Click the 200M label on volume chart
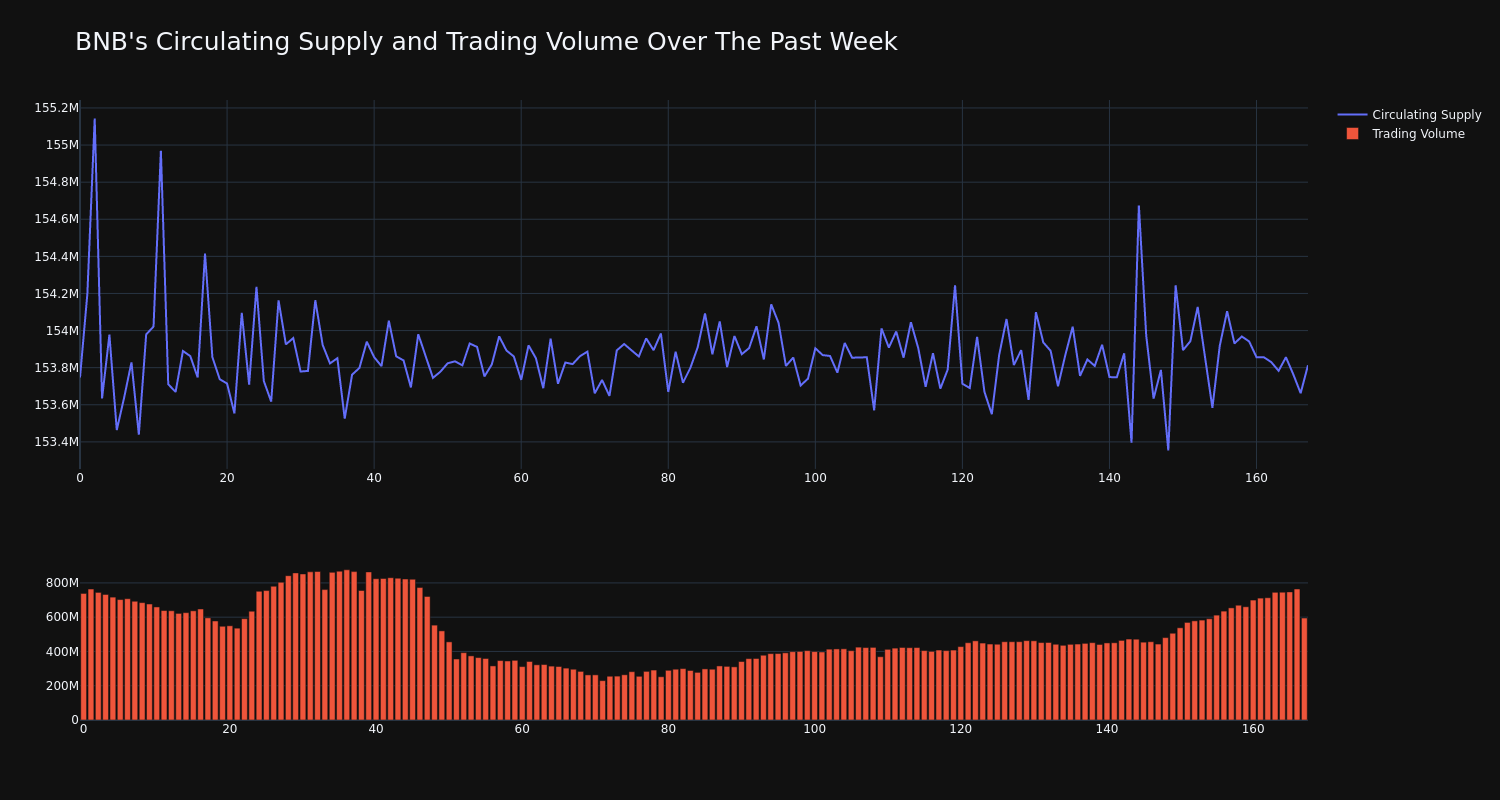The width and height of the screenshot is (1500, 800). (62, 686)
